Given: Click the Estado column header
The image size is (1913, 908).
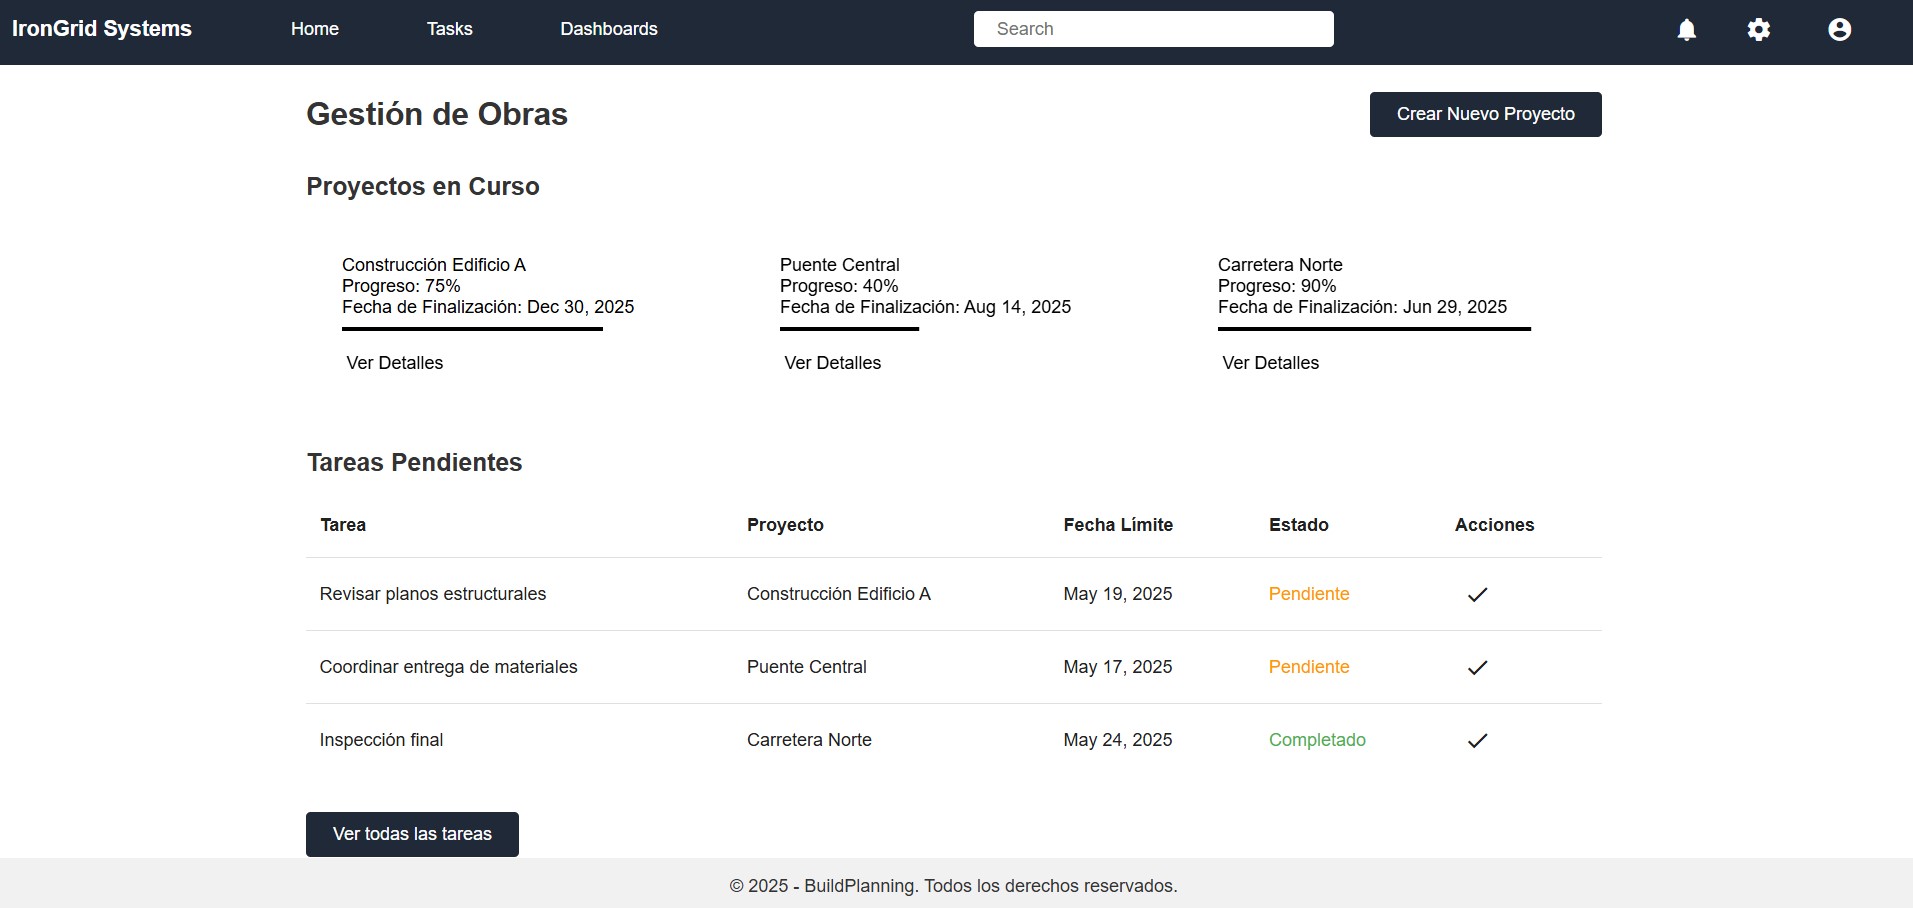Looking at the screenshot, I should click(x=1299, y=525).
